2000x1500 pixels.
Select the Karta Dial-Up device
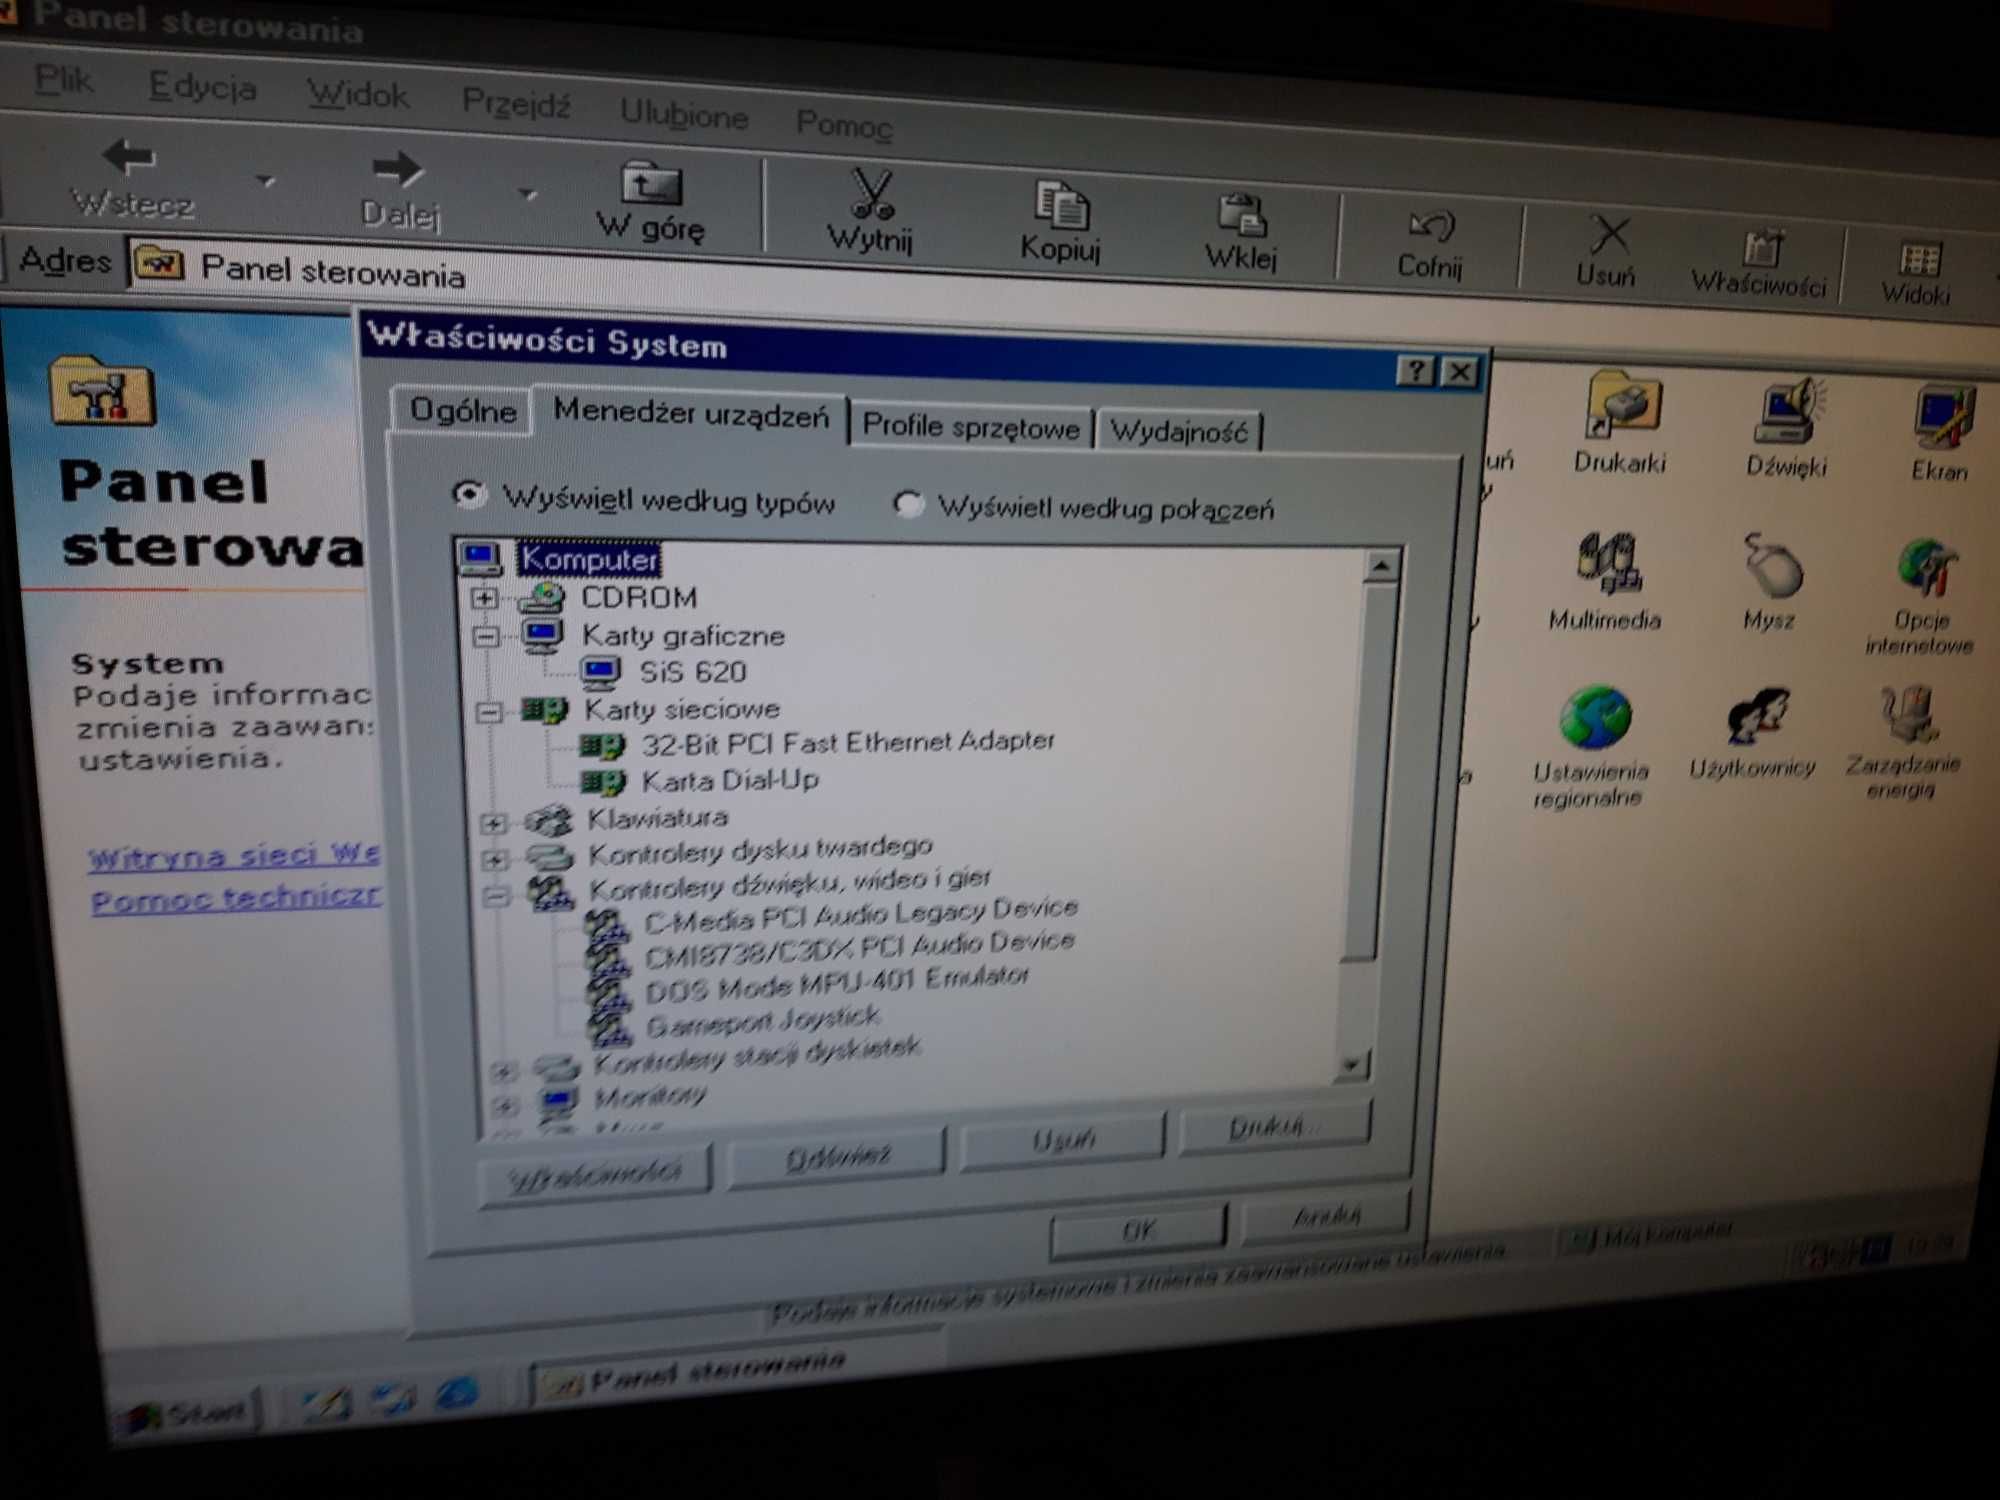pos(730,780)
